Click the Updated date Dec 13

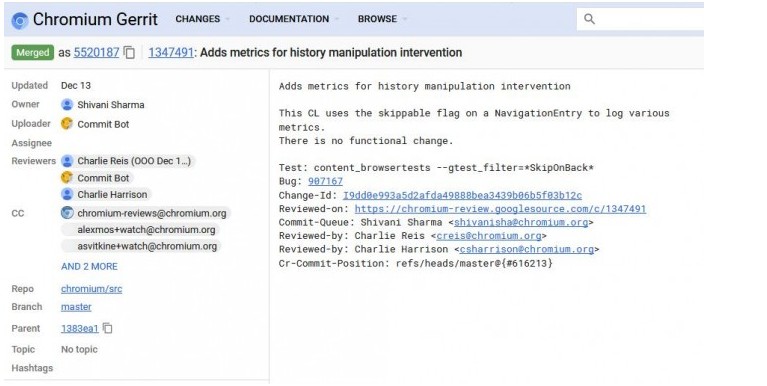tap(76, 85)
